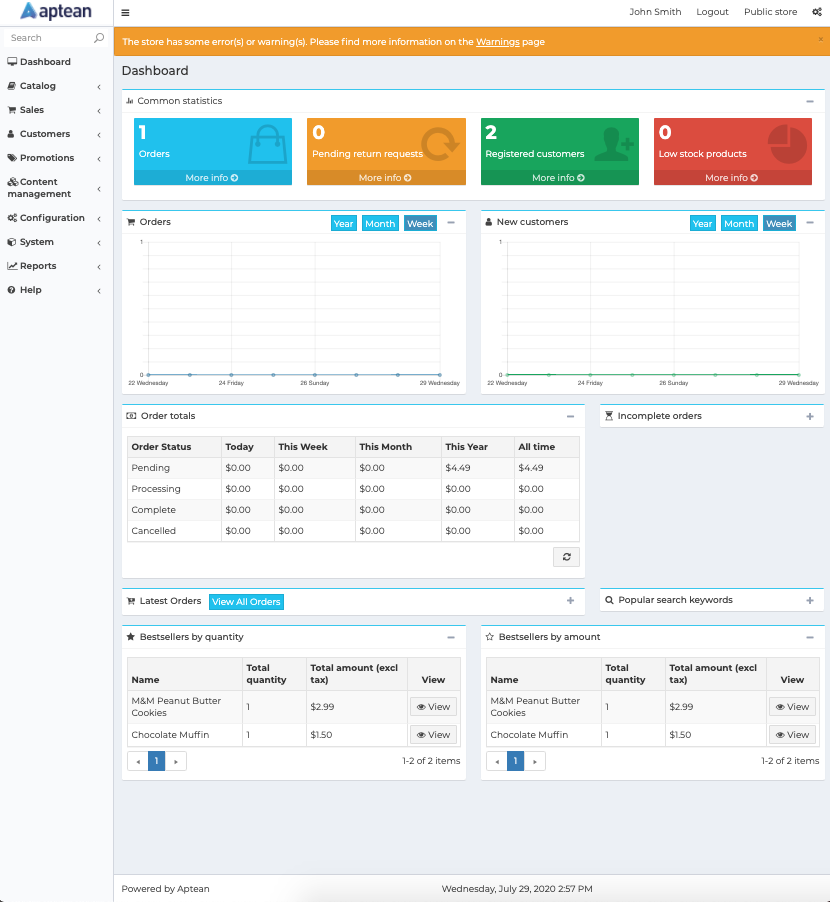Open the Warnings page link

[497, 43]
